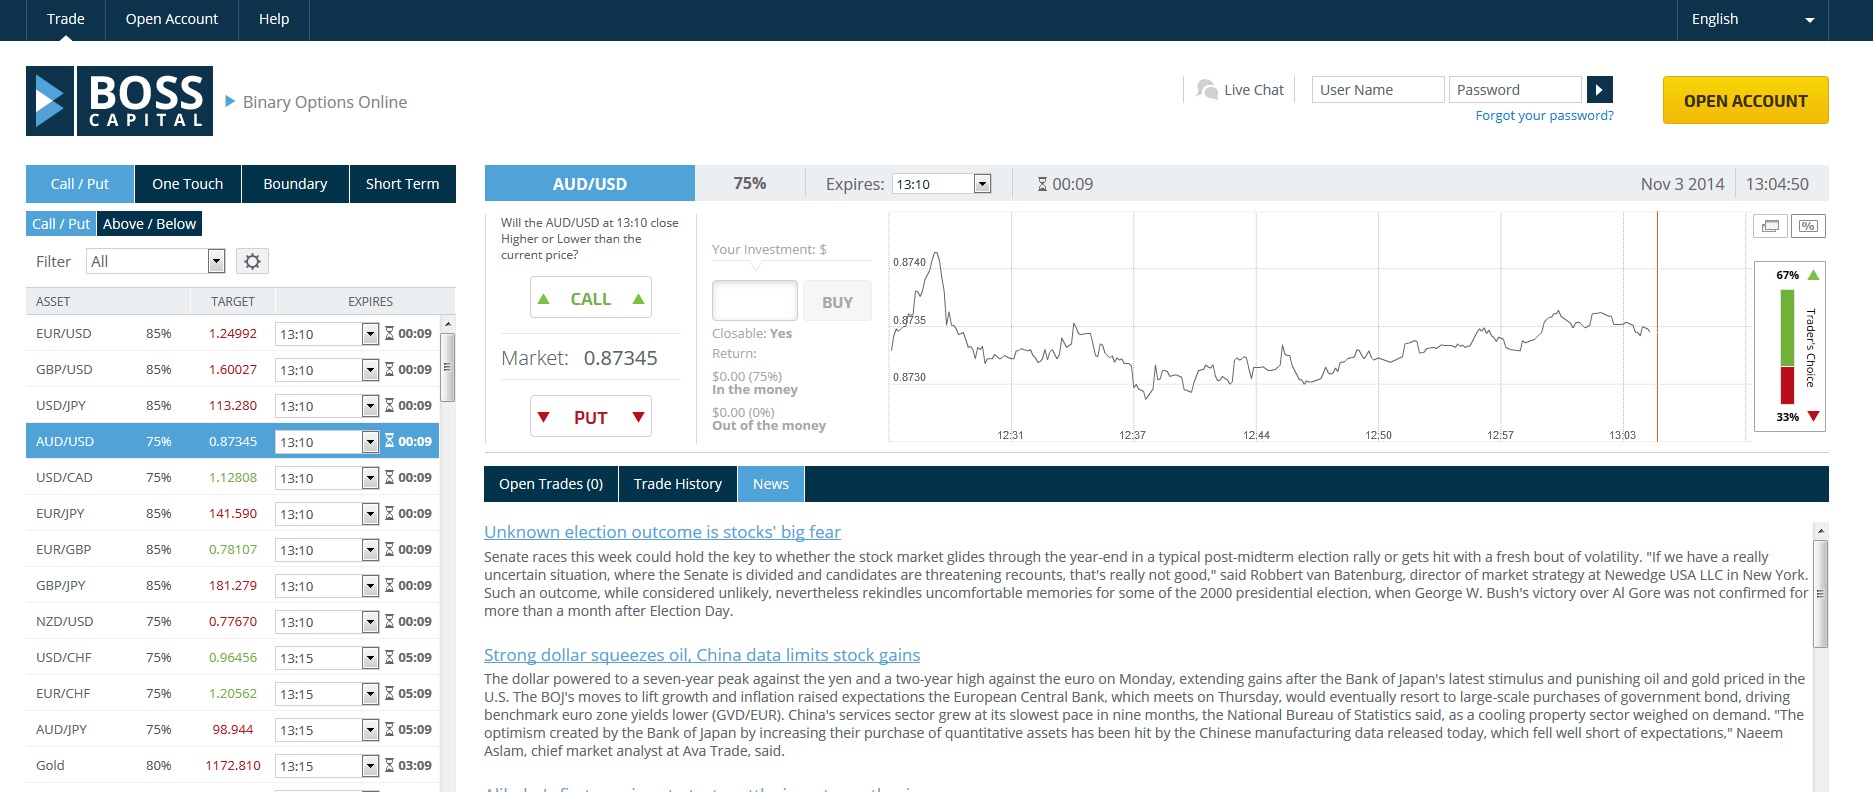Switch to Boundary tab
Screen dimensions: 1873x792
tap(295, 184)
